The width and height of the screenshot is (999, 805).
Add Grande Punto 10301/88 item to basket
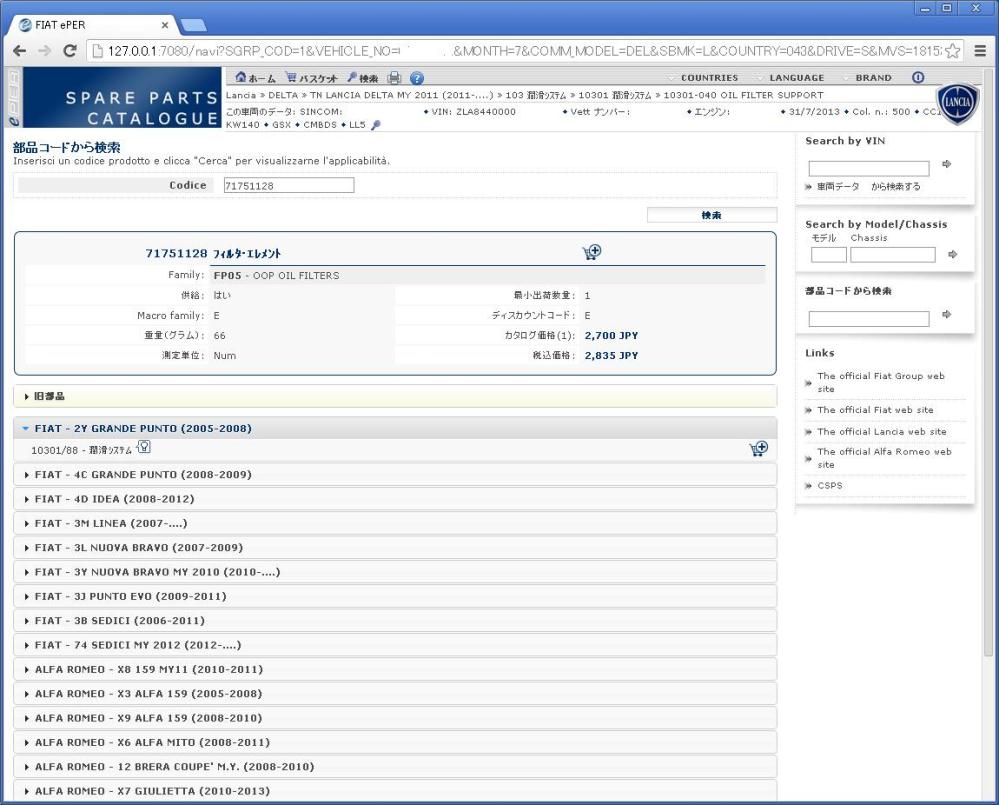coord(758,449)
